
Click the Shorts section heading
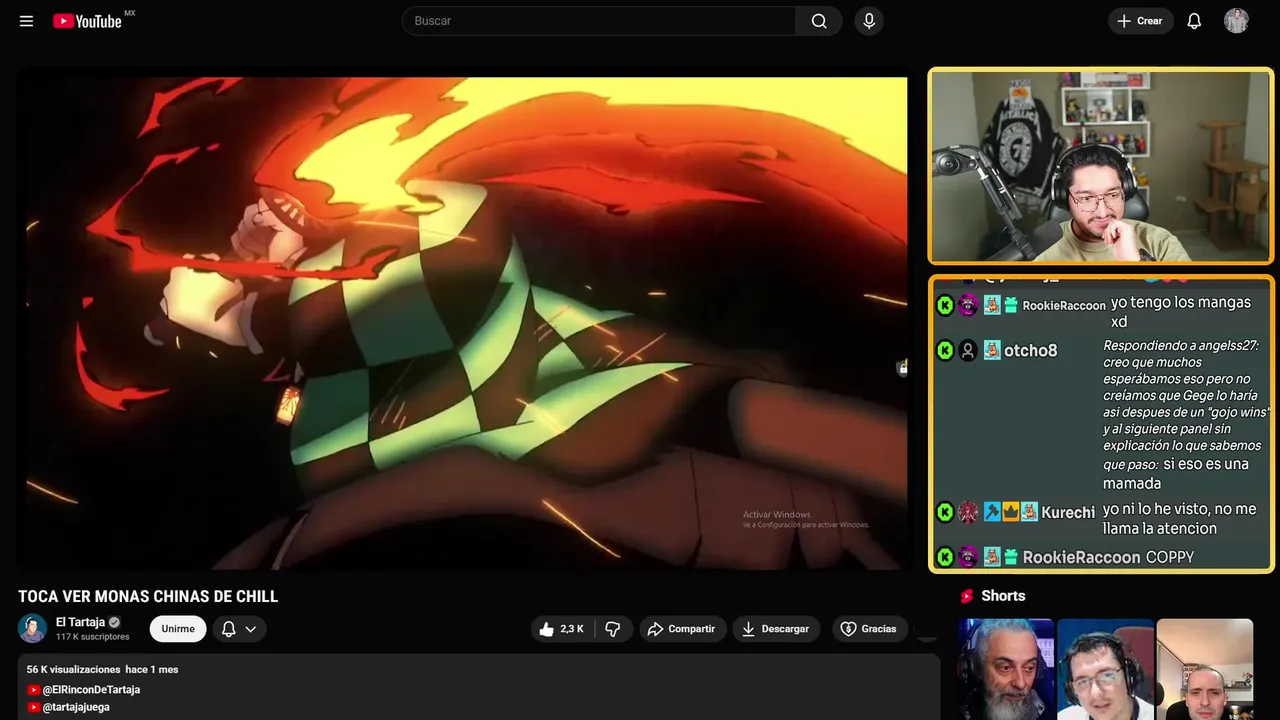coord(1003,596)
